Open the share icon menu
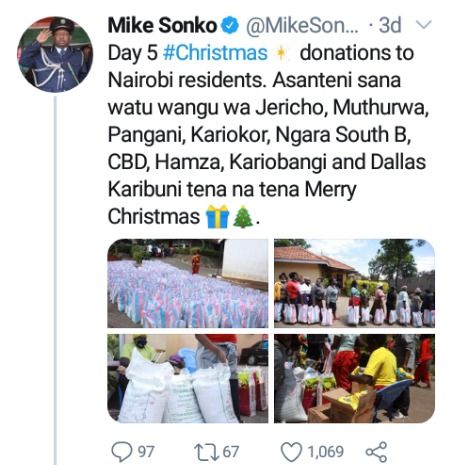This screenshot has height=465, width=452. coord(376,452)
